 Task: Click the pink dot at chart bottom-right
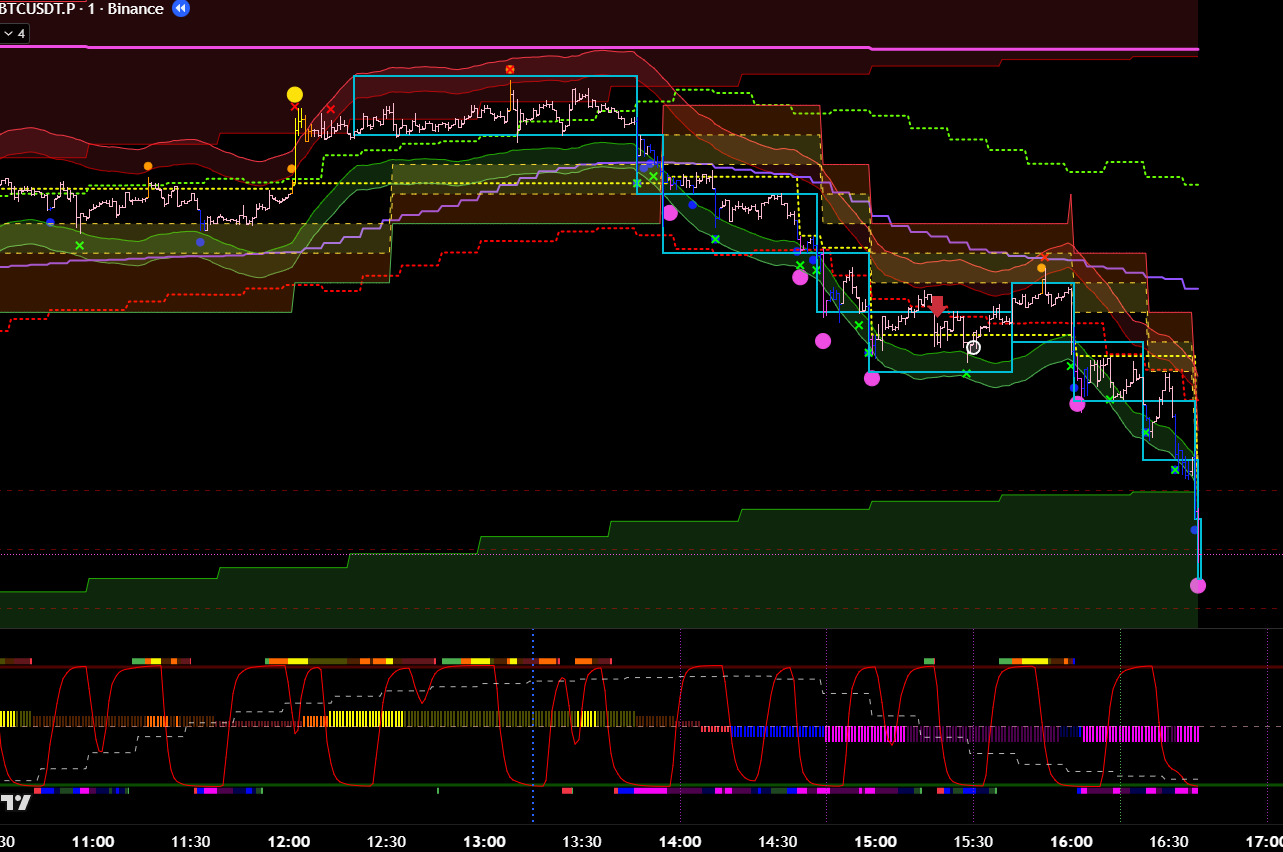click(x=1198, y=585)
